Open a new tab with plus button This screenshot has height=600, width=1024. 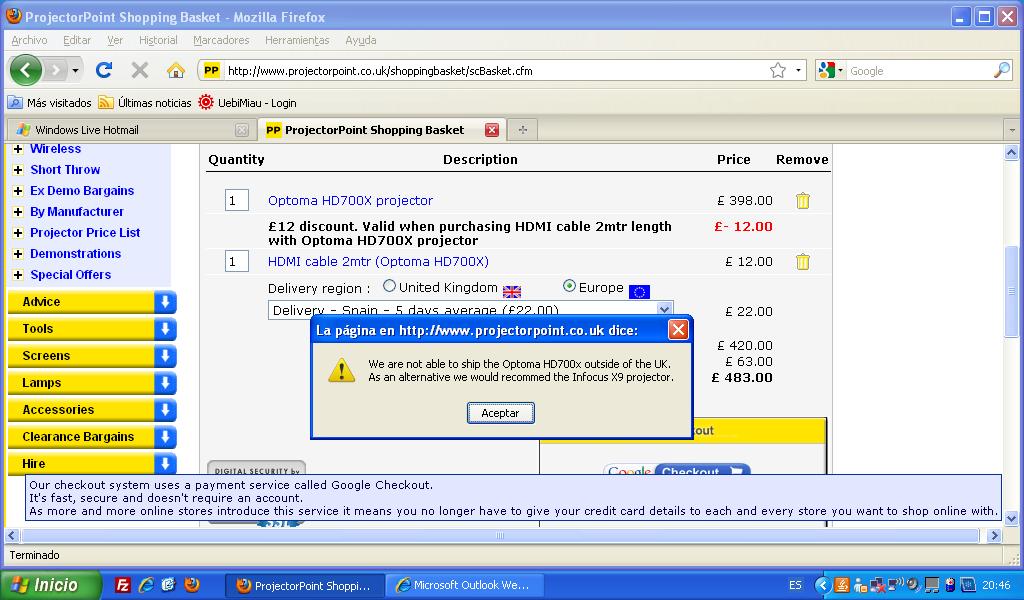tap(522, 130)
